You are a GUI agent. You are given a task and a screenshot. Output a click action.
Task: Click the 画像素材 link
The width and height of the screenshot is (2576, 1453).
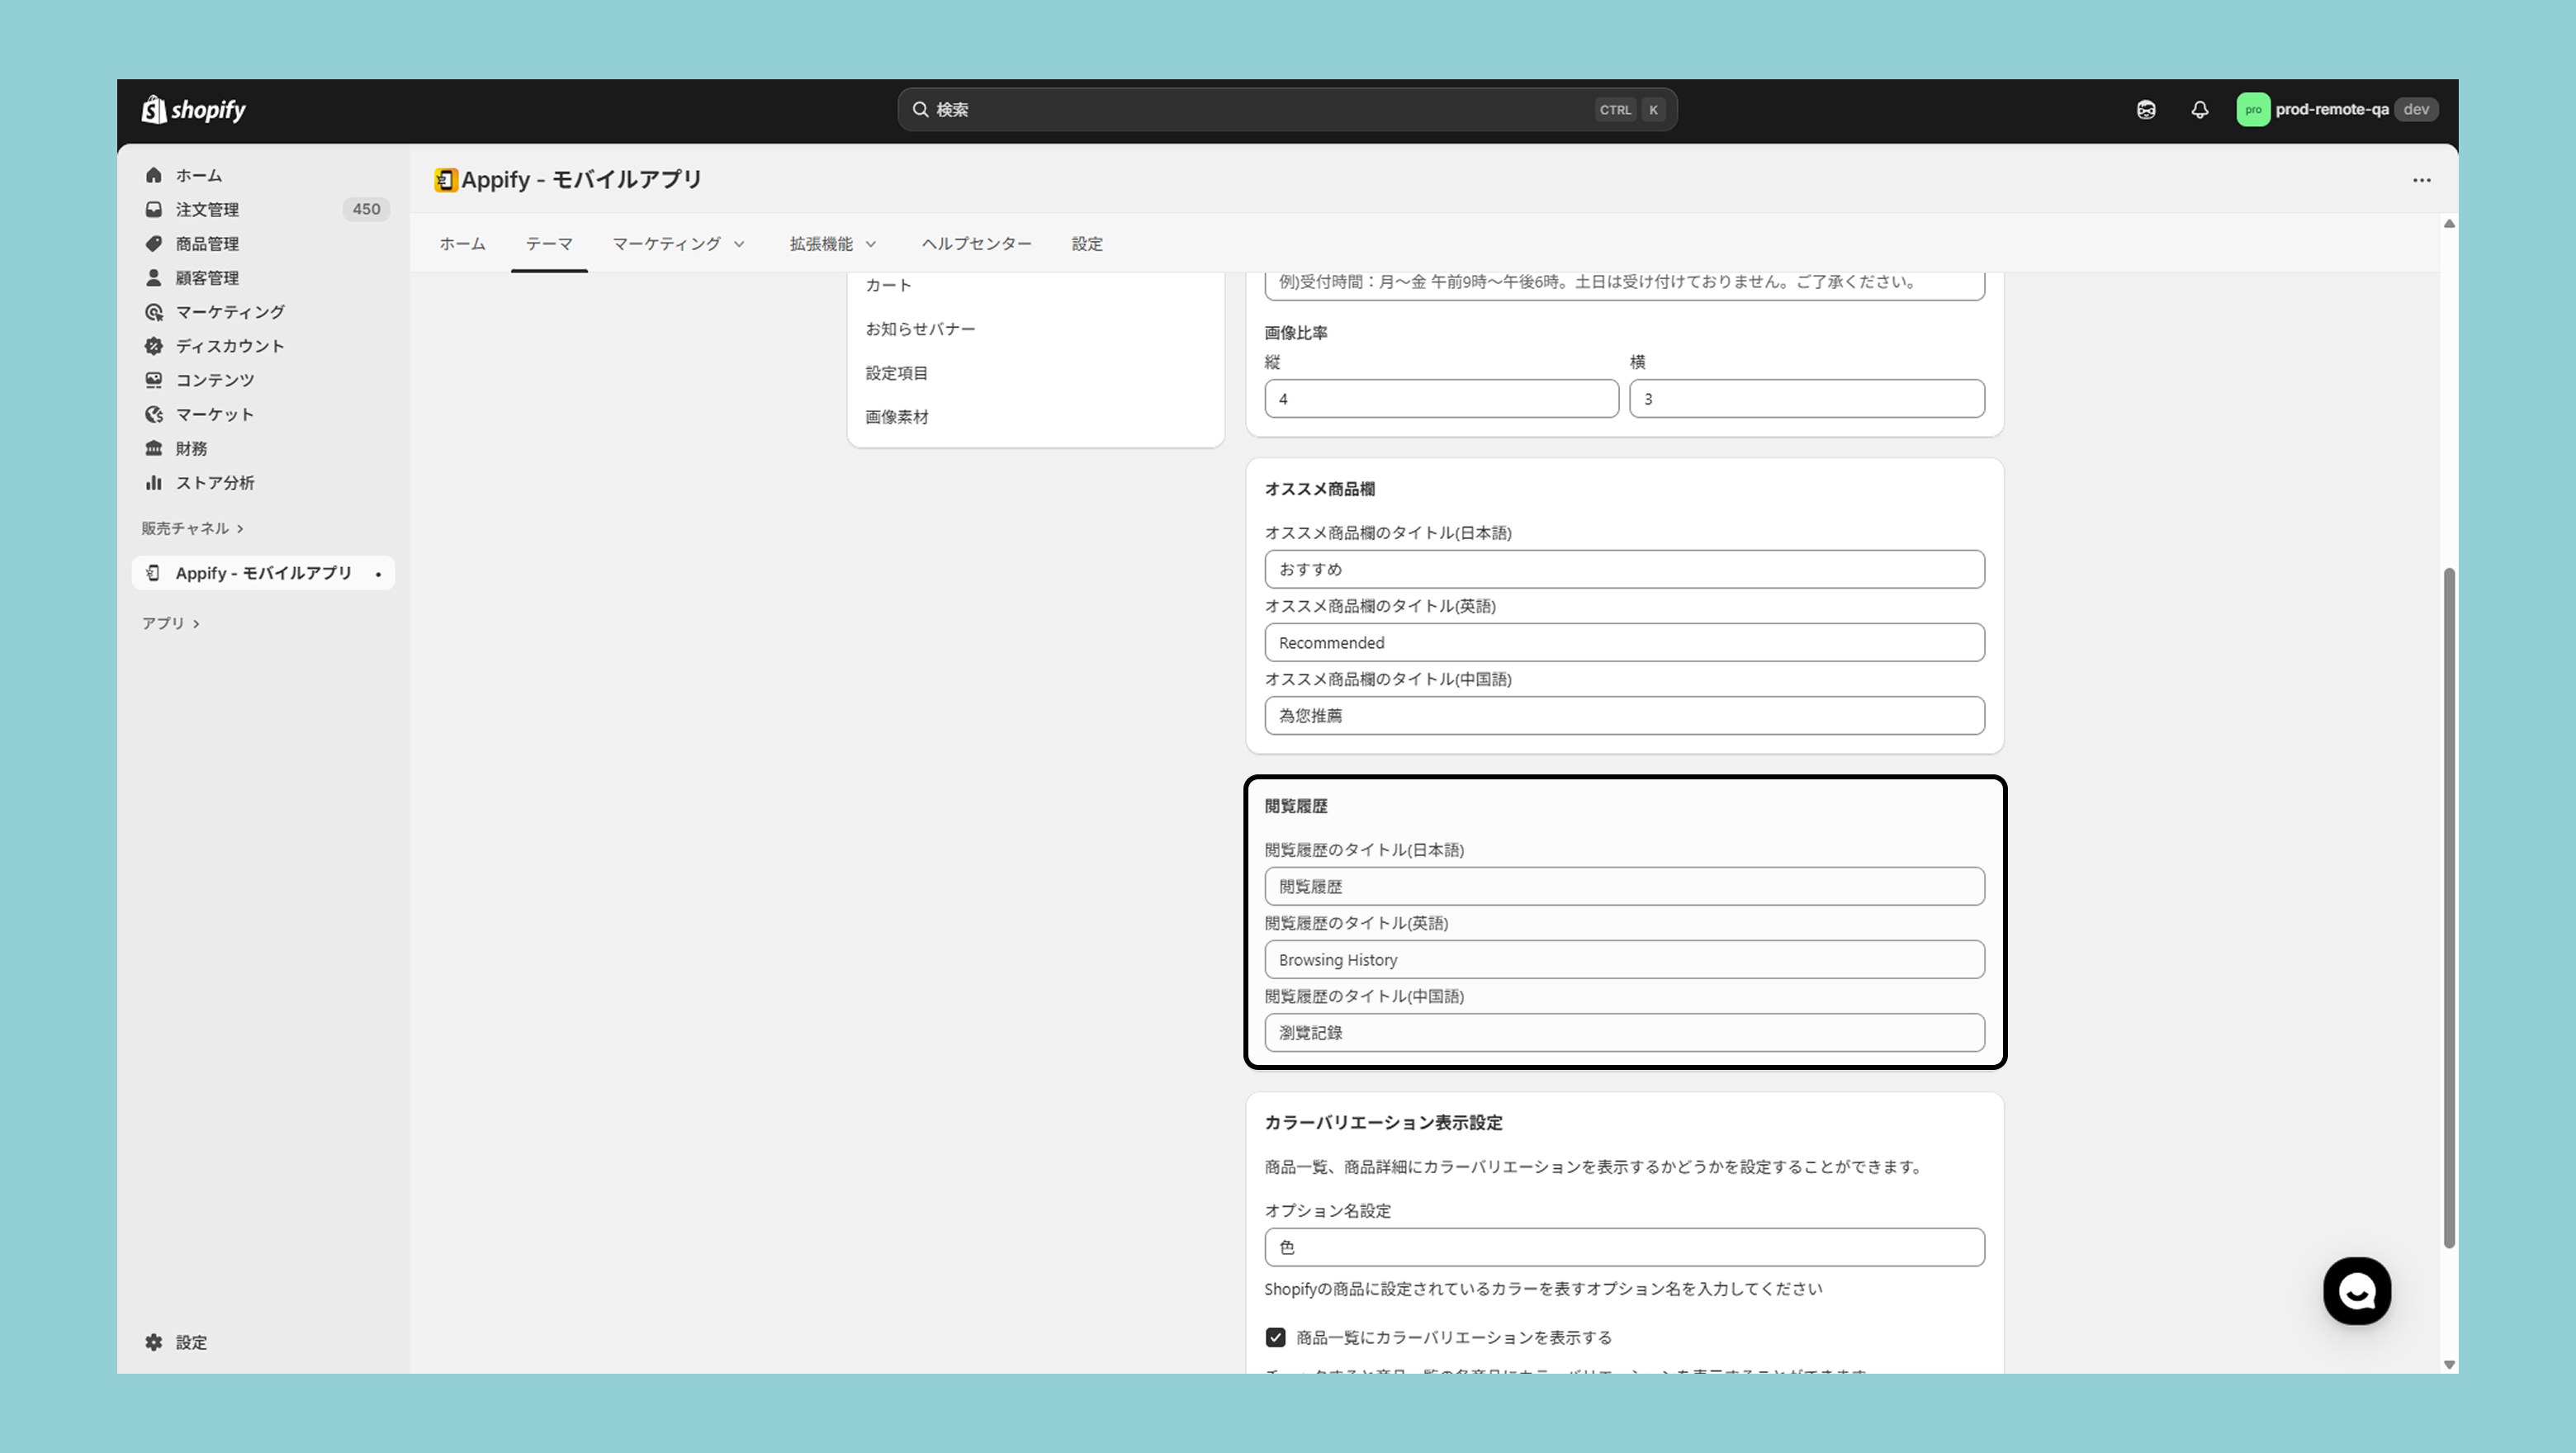(x=897, y=417)
